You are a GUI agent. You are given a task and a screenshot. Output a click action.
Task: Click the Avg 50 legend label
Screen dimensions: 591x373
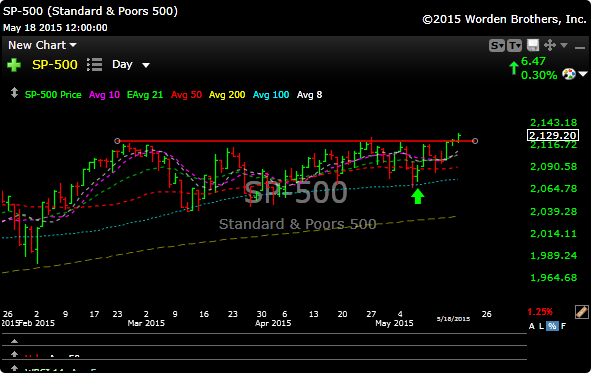coord(186,95)
